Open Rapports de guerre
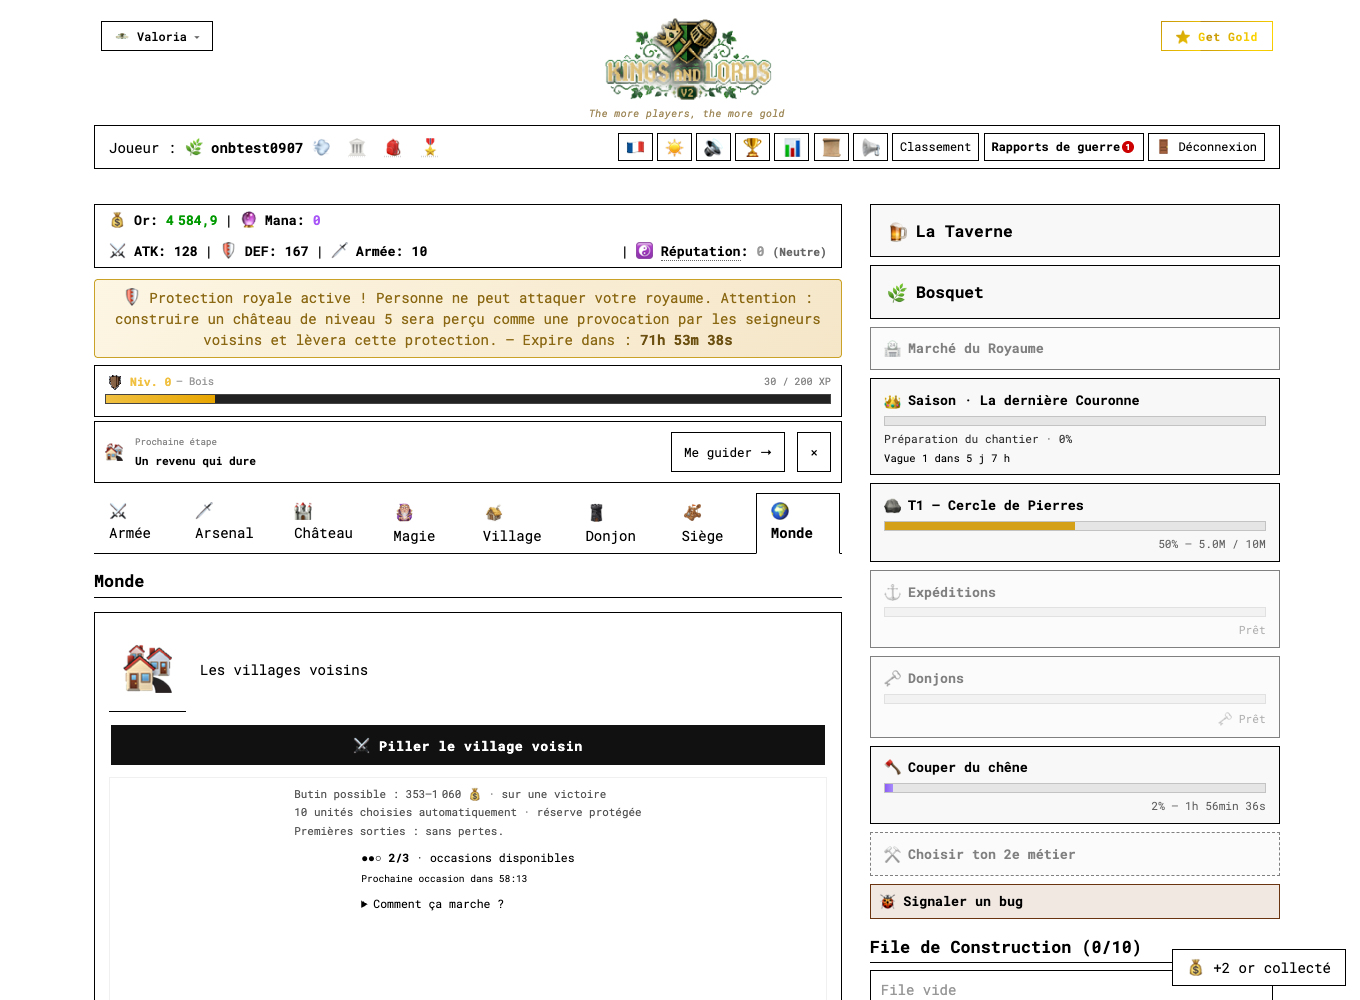 pos(1063,147)
